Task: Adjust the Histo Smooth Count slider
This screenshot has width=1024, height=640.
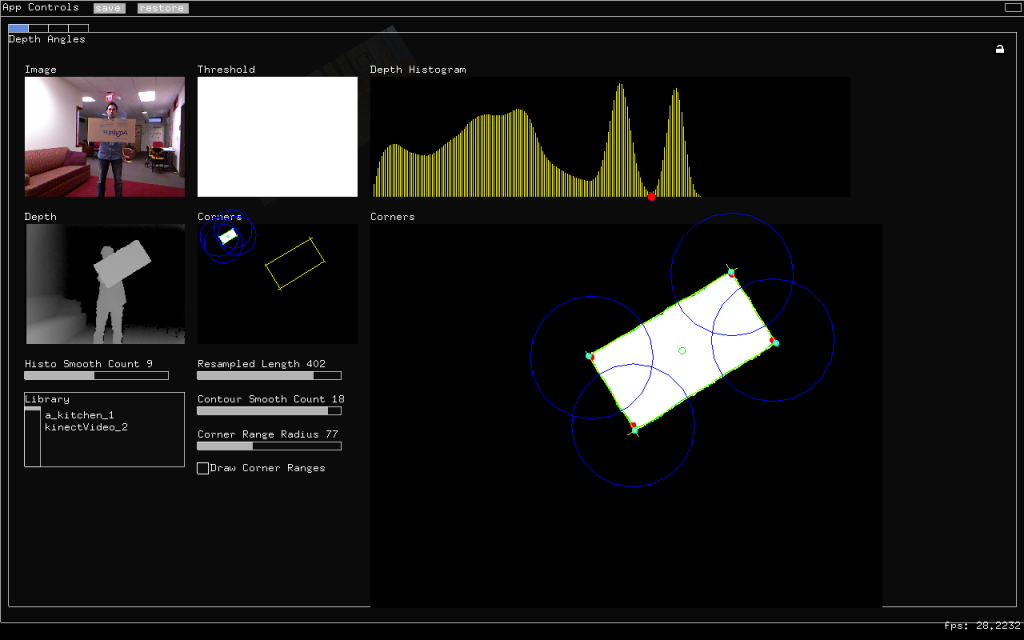Action: point(96,376)
